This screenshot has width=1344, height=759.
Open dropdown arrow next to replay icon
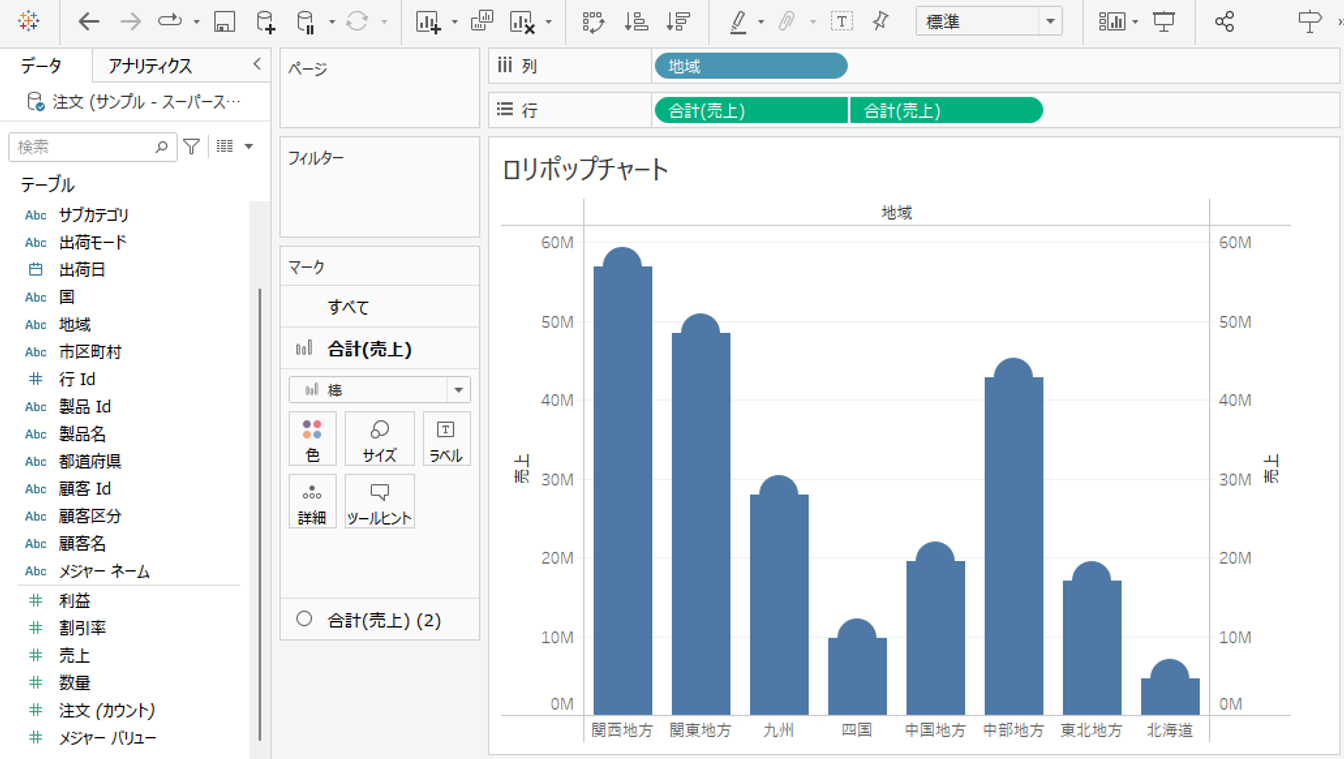pos(196,22)
